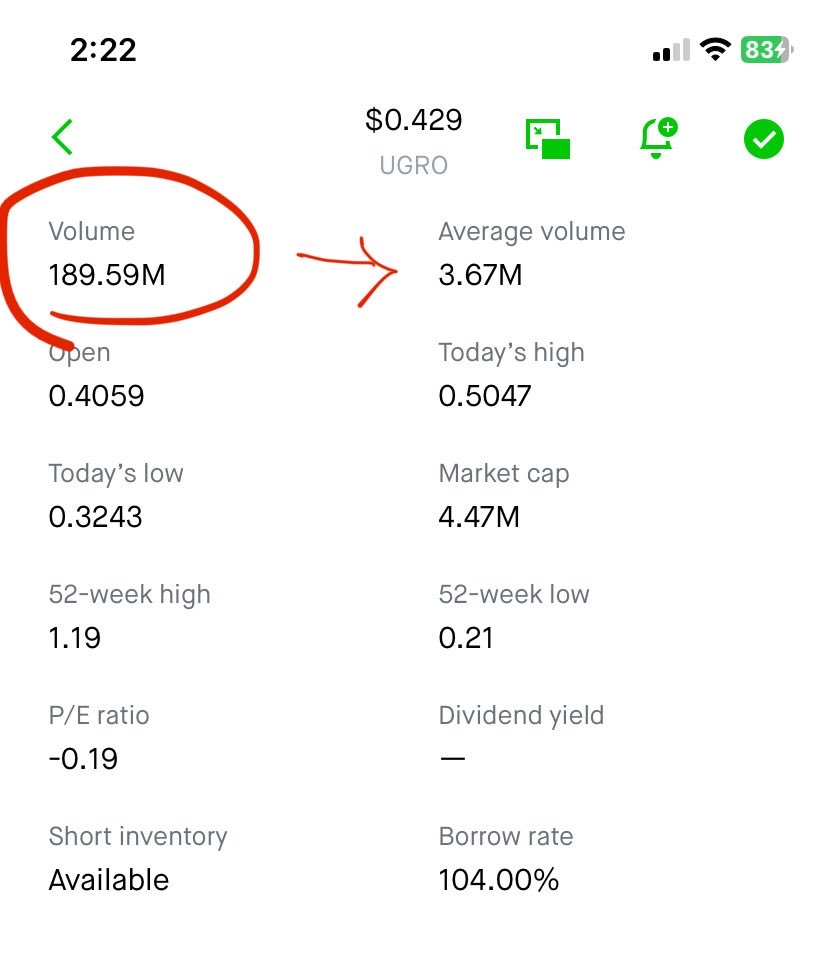The height and width of the screenshot is (974, 828).
Task: Select the 3.67M average volume
Action: click(x=480, y=275)
